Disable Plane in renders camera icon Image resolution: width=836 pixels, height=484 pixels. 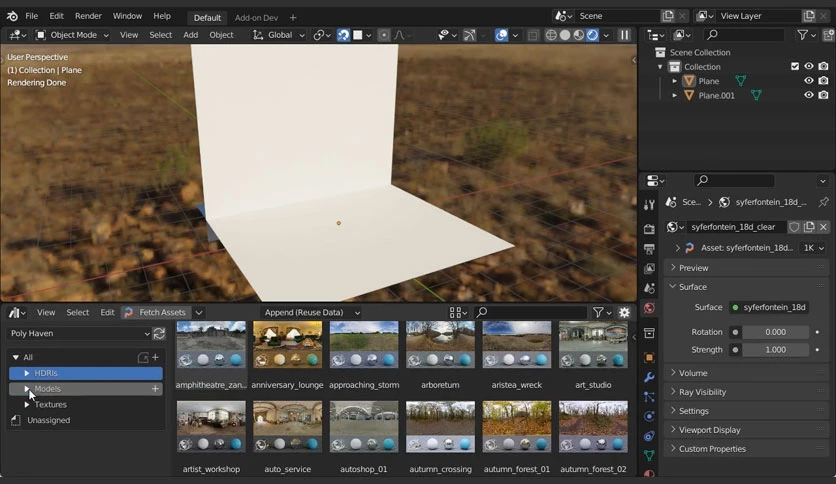[x=824, y=81]
